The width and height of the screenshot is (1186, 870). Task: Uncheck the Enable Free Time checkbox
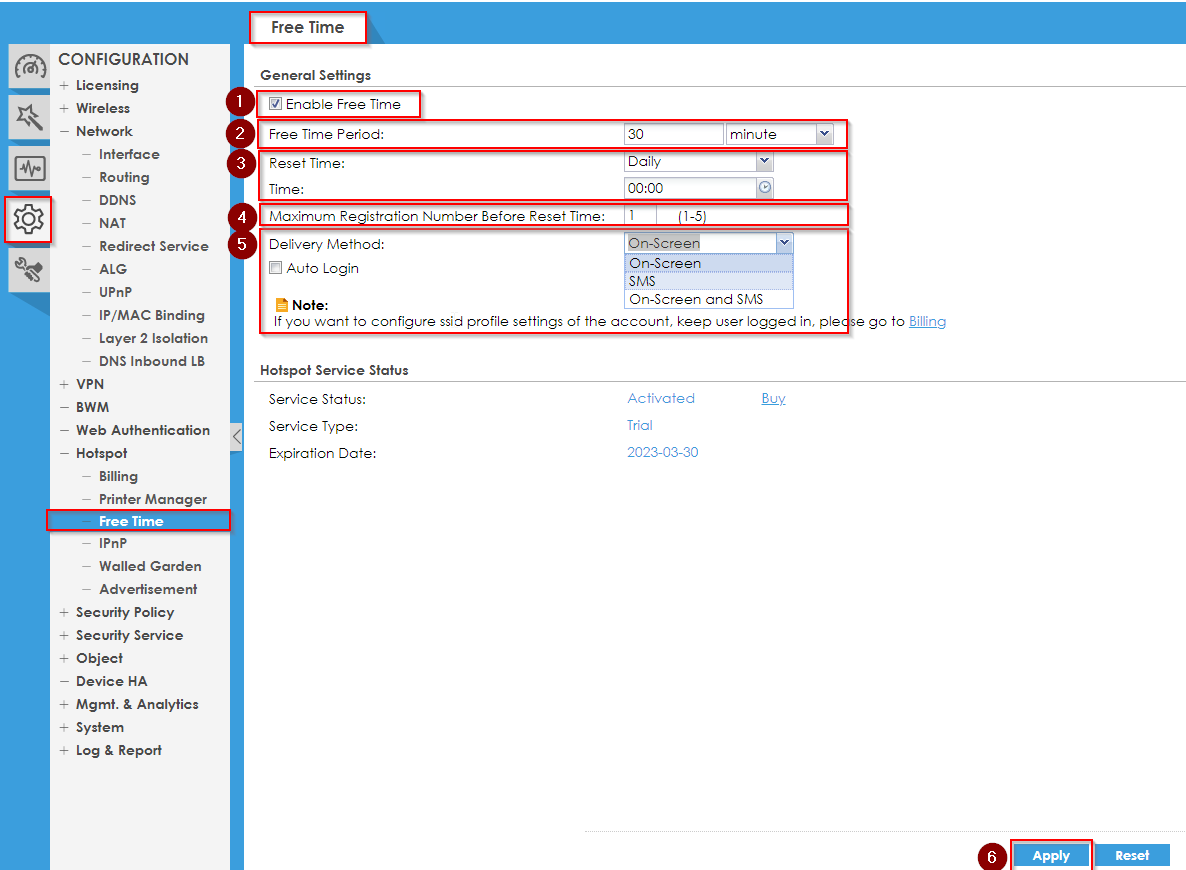[276, 104]
